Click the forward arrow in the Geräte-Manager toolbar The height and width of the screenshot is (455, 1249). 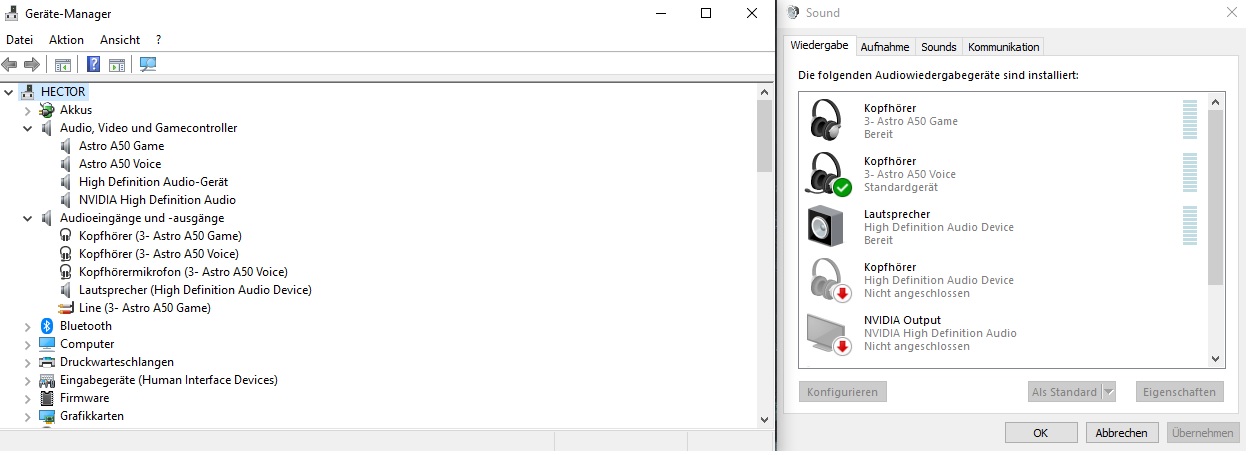(32, 65)
